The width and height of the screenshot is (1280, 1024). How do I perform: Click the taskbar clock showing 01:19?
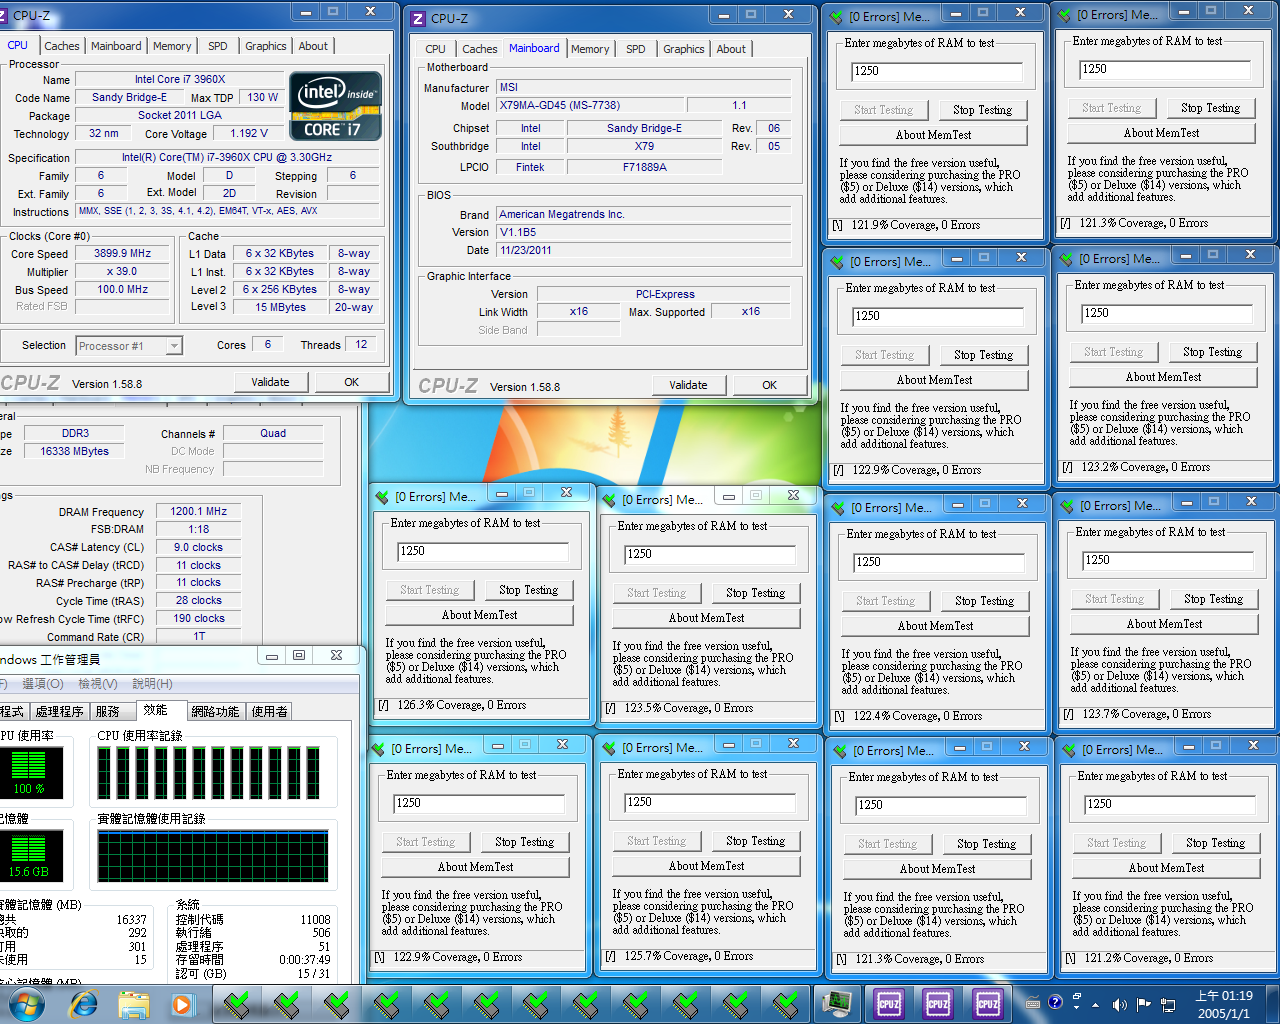(1224, 1004)
